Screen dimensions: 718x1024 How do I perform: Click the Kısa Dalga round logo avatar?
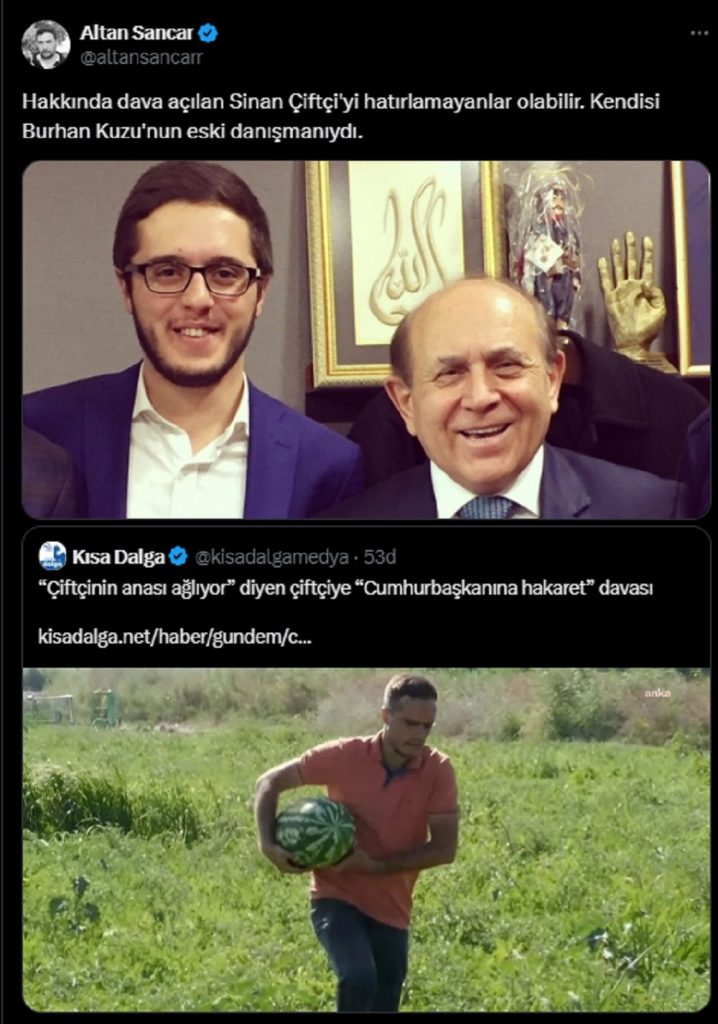click(x=52, y=556)
